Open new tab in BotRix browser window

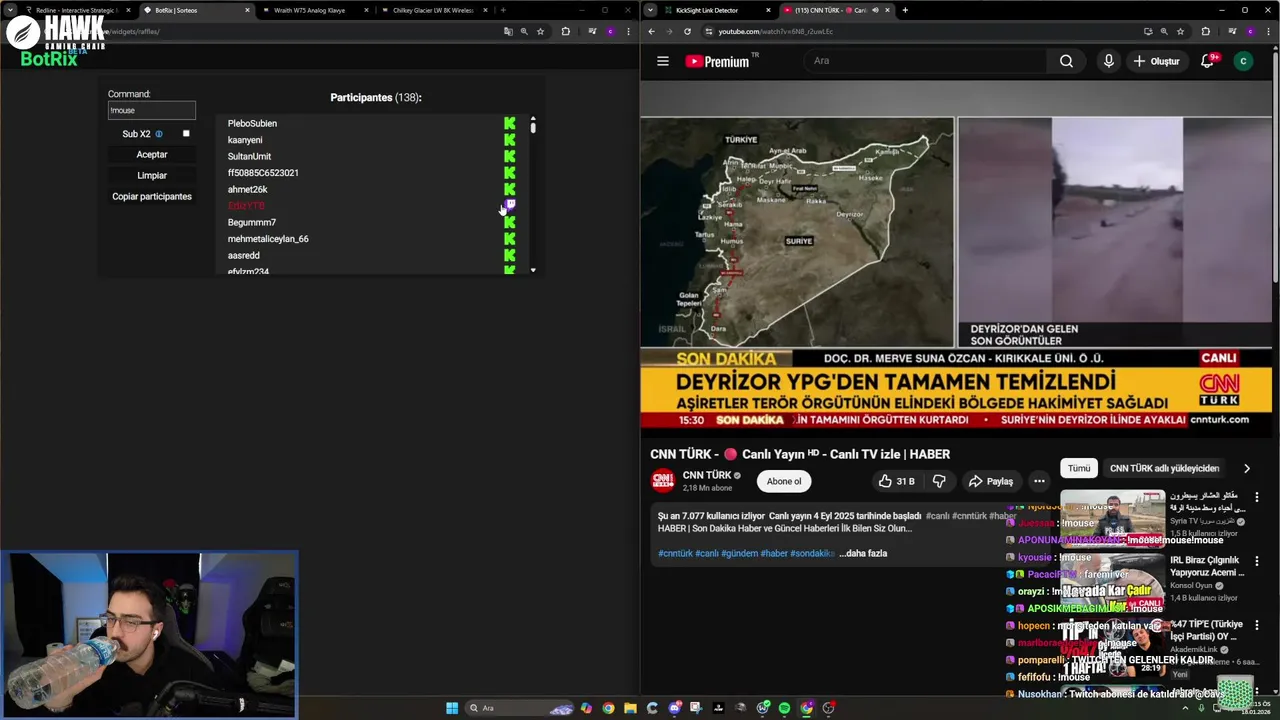[503, 10]
